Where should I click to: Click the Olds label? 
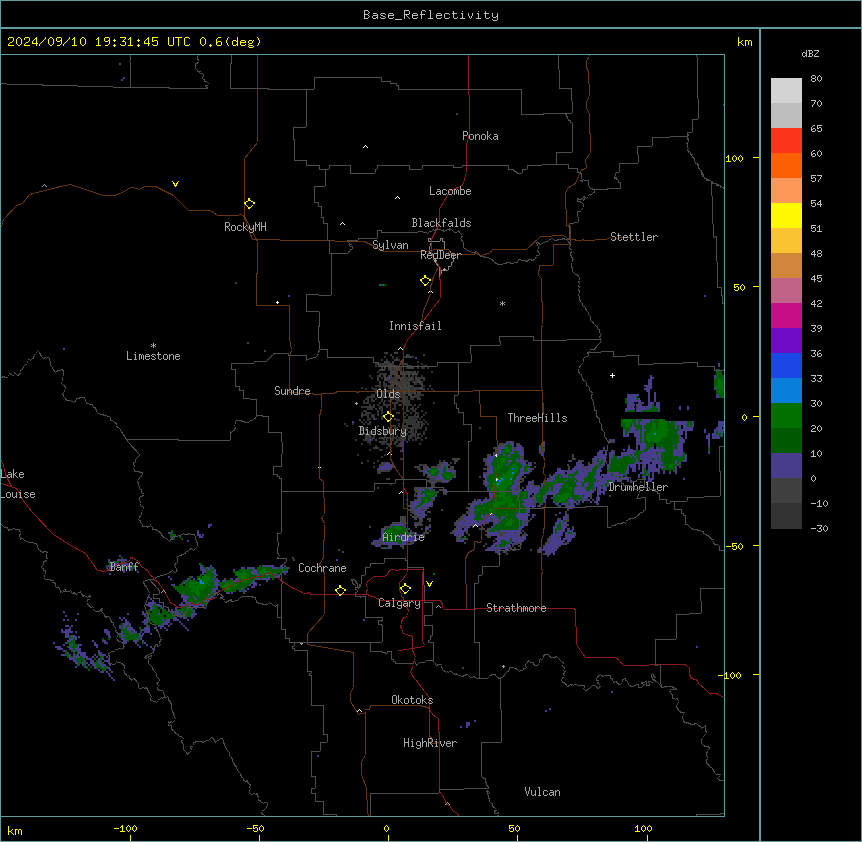coord(388,394)
